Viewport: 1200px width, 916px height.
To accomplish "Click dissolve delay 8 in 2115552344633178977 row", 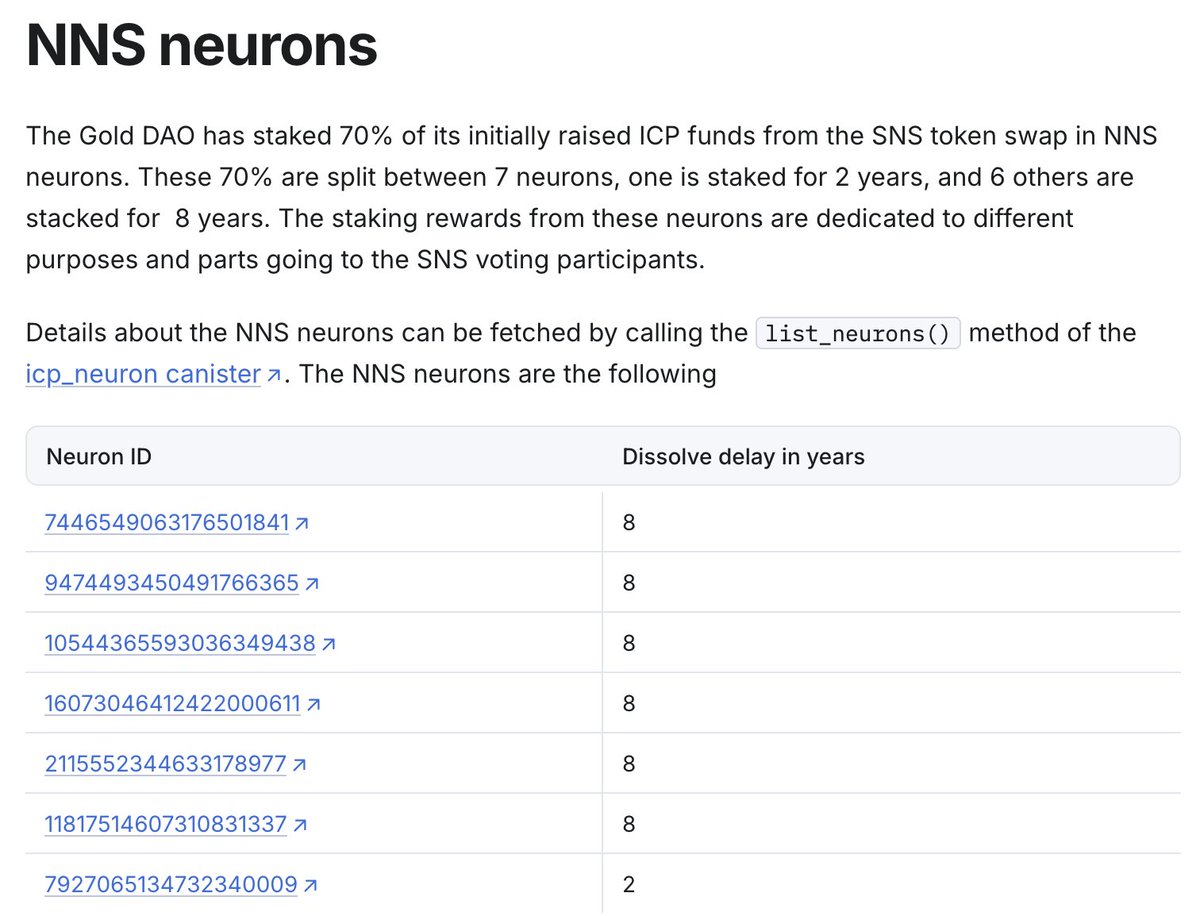I will click(x=628, y=764).
